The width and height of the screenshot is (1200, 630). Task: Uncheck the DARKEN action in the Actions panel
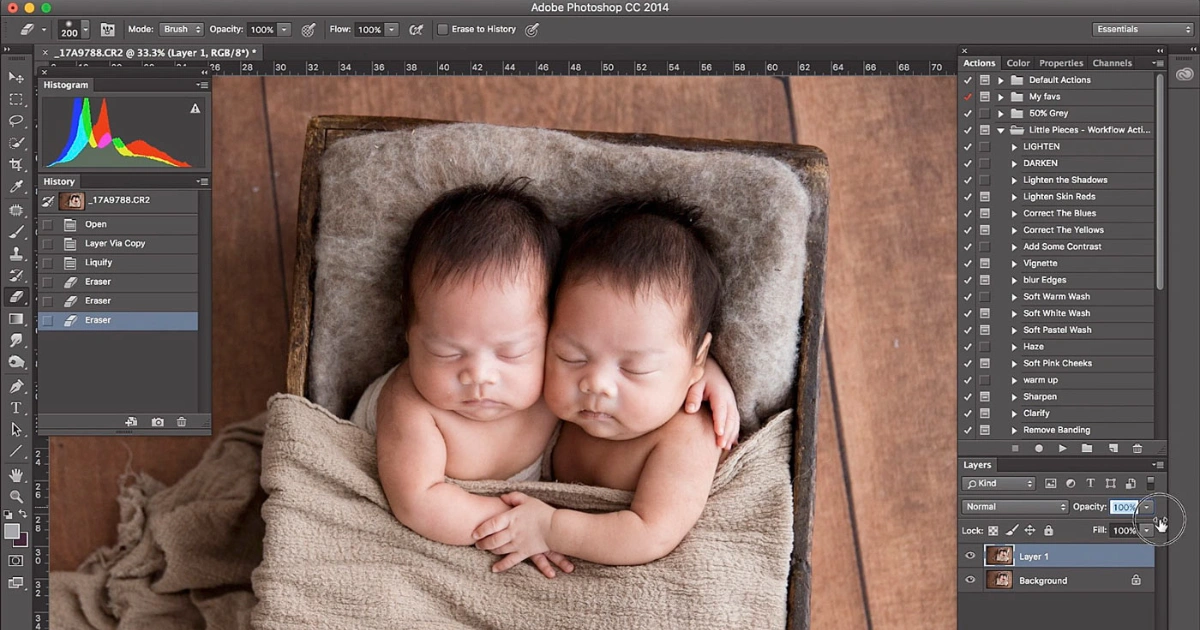point(966,163)
